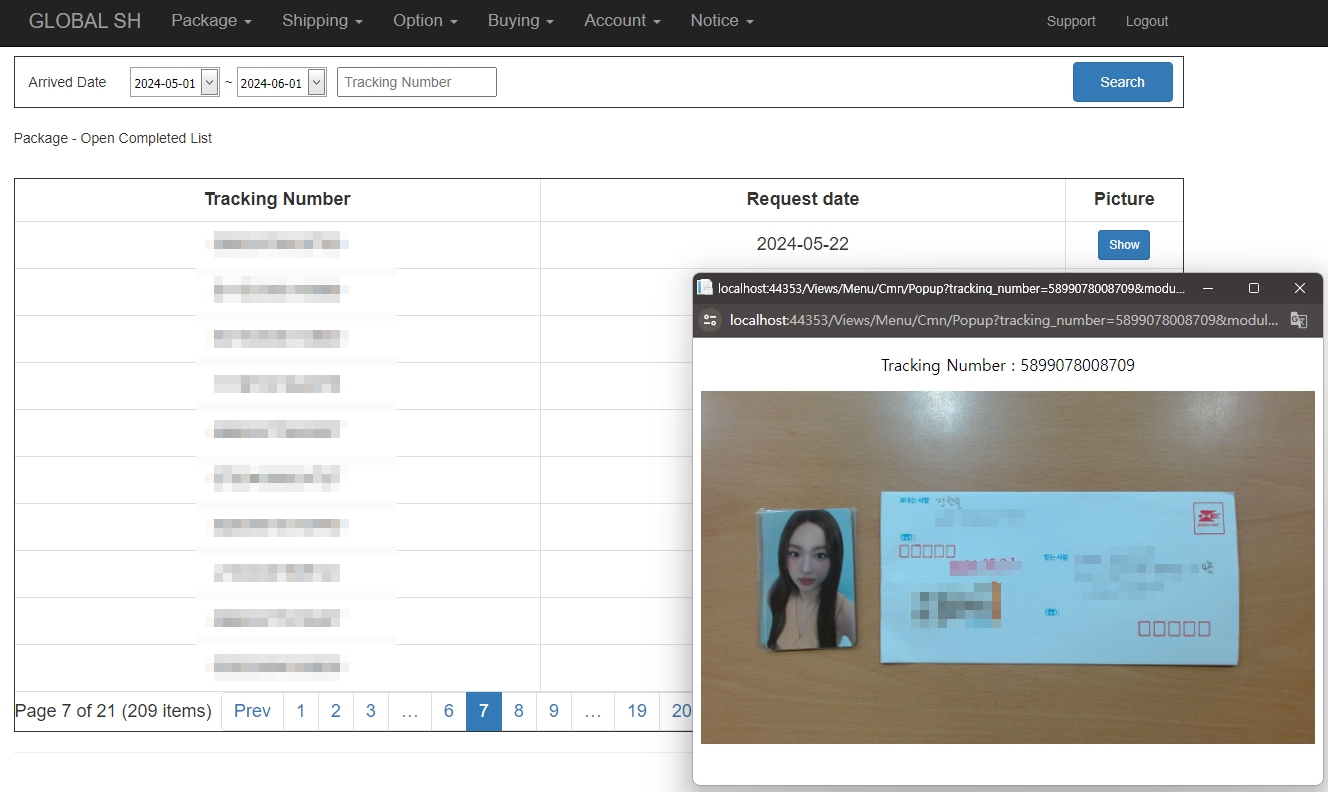Click Show button for 2024-05-22 row

[1123, 245]
